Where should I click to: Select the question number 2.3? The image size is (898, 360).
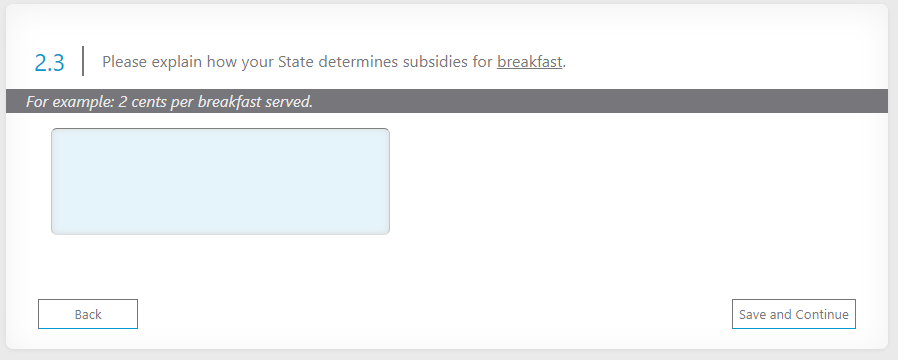click(49, 63)
